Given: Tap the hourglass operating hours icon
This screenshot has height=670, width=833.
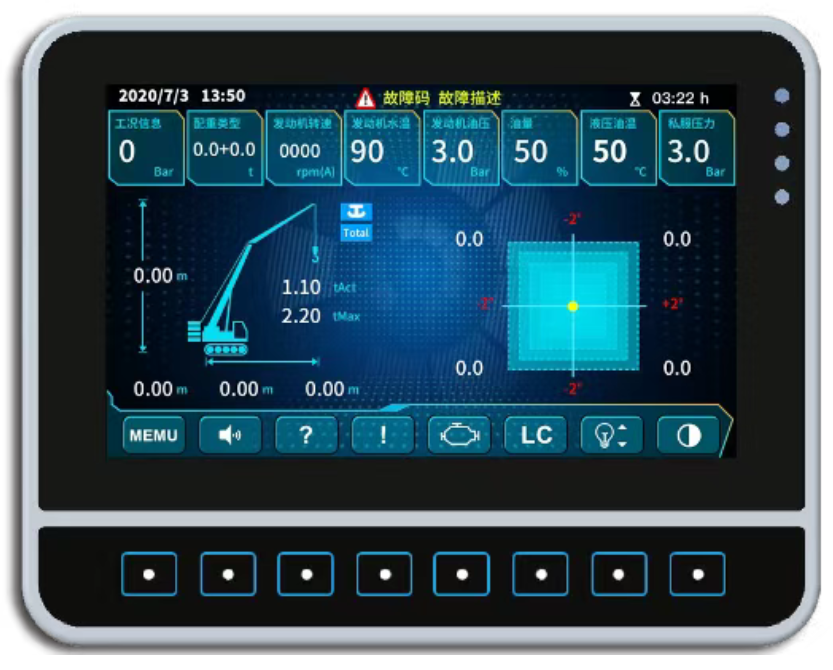Looking at the screenshot, I should [635, 98].
